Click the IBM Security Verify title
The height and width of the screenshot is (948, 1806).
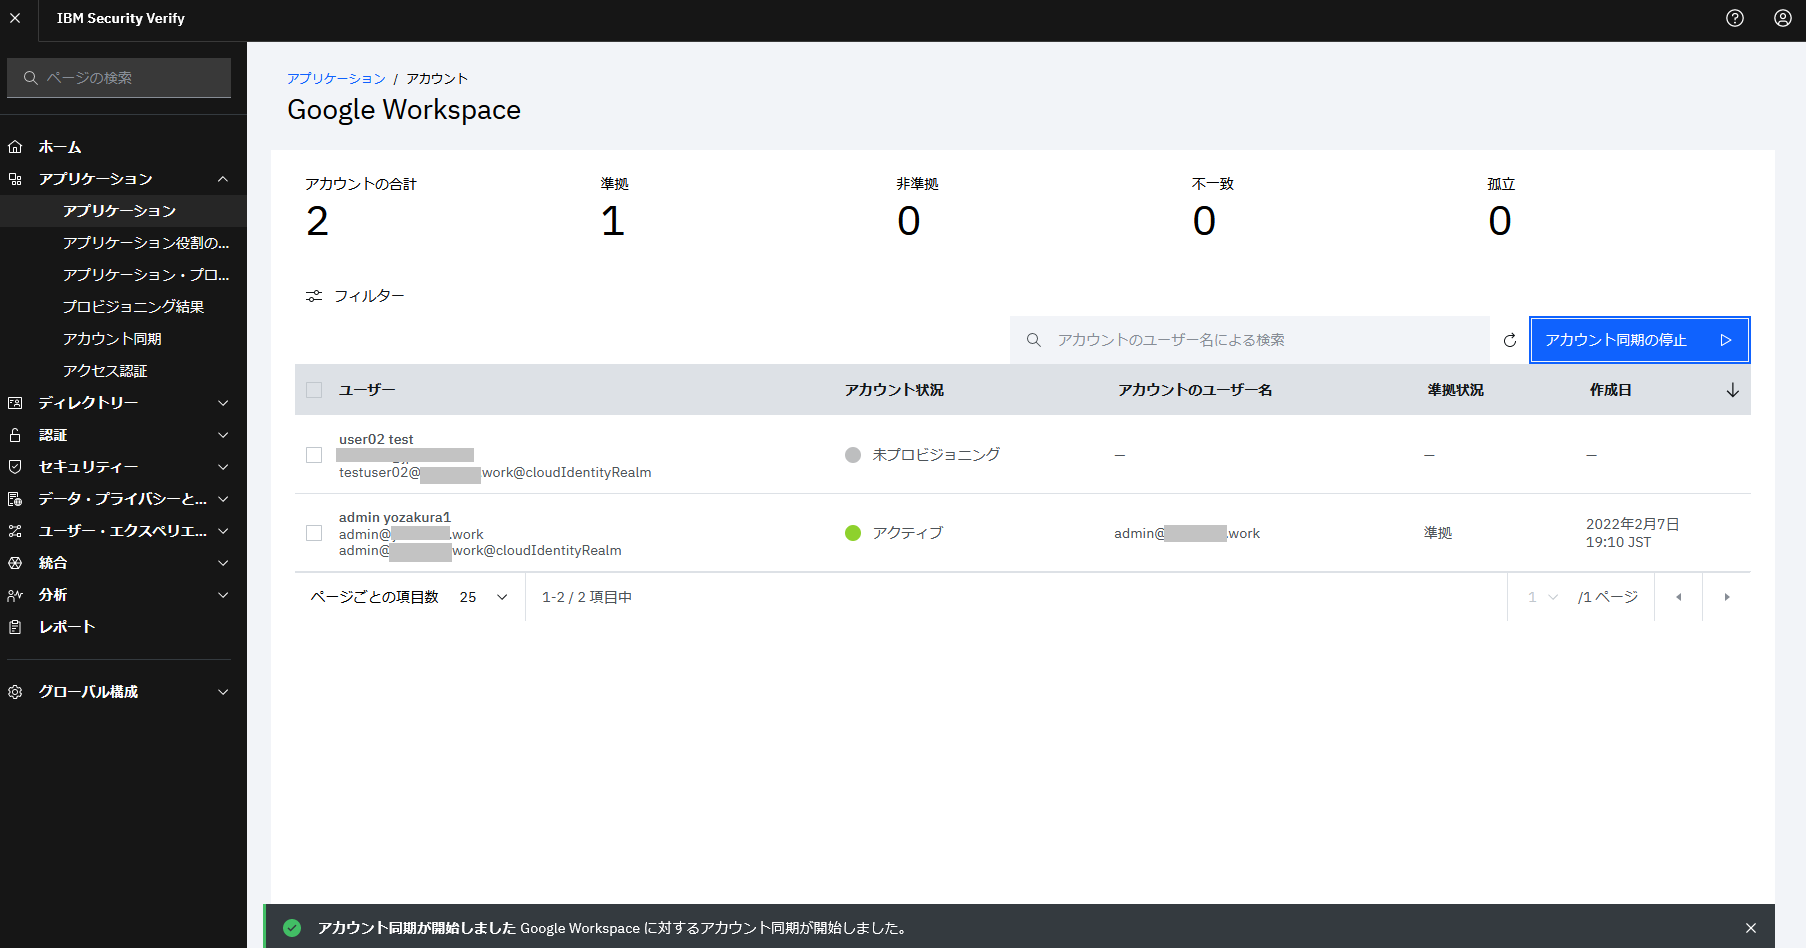tap(121, 18)
